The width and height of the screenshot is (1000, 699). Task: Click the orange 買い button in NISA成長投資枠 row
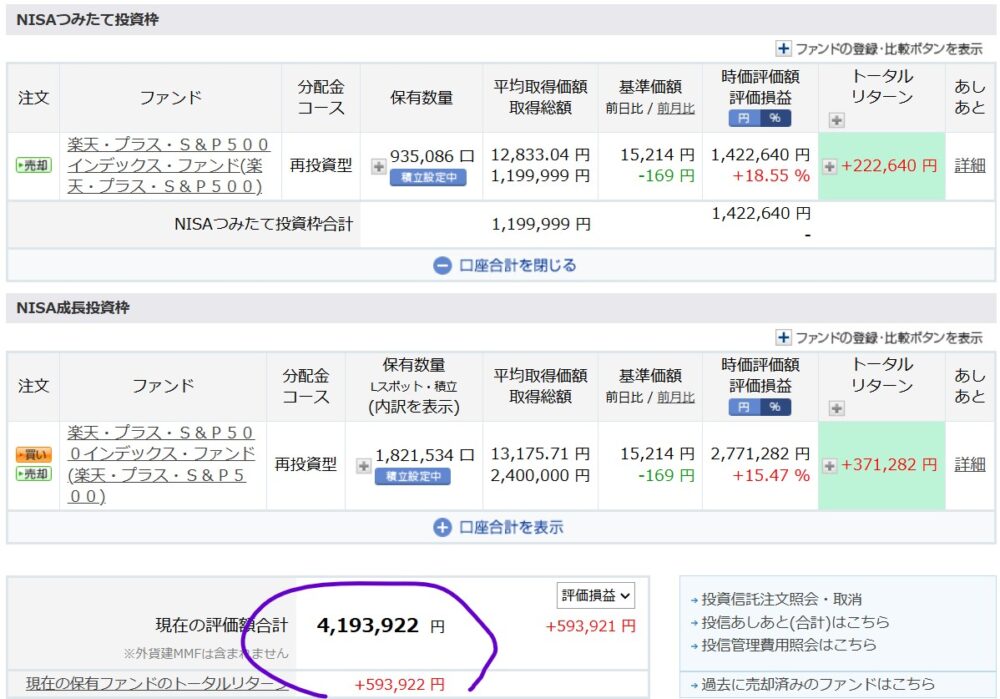pos(34,455)
